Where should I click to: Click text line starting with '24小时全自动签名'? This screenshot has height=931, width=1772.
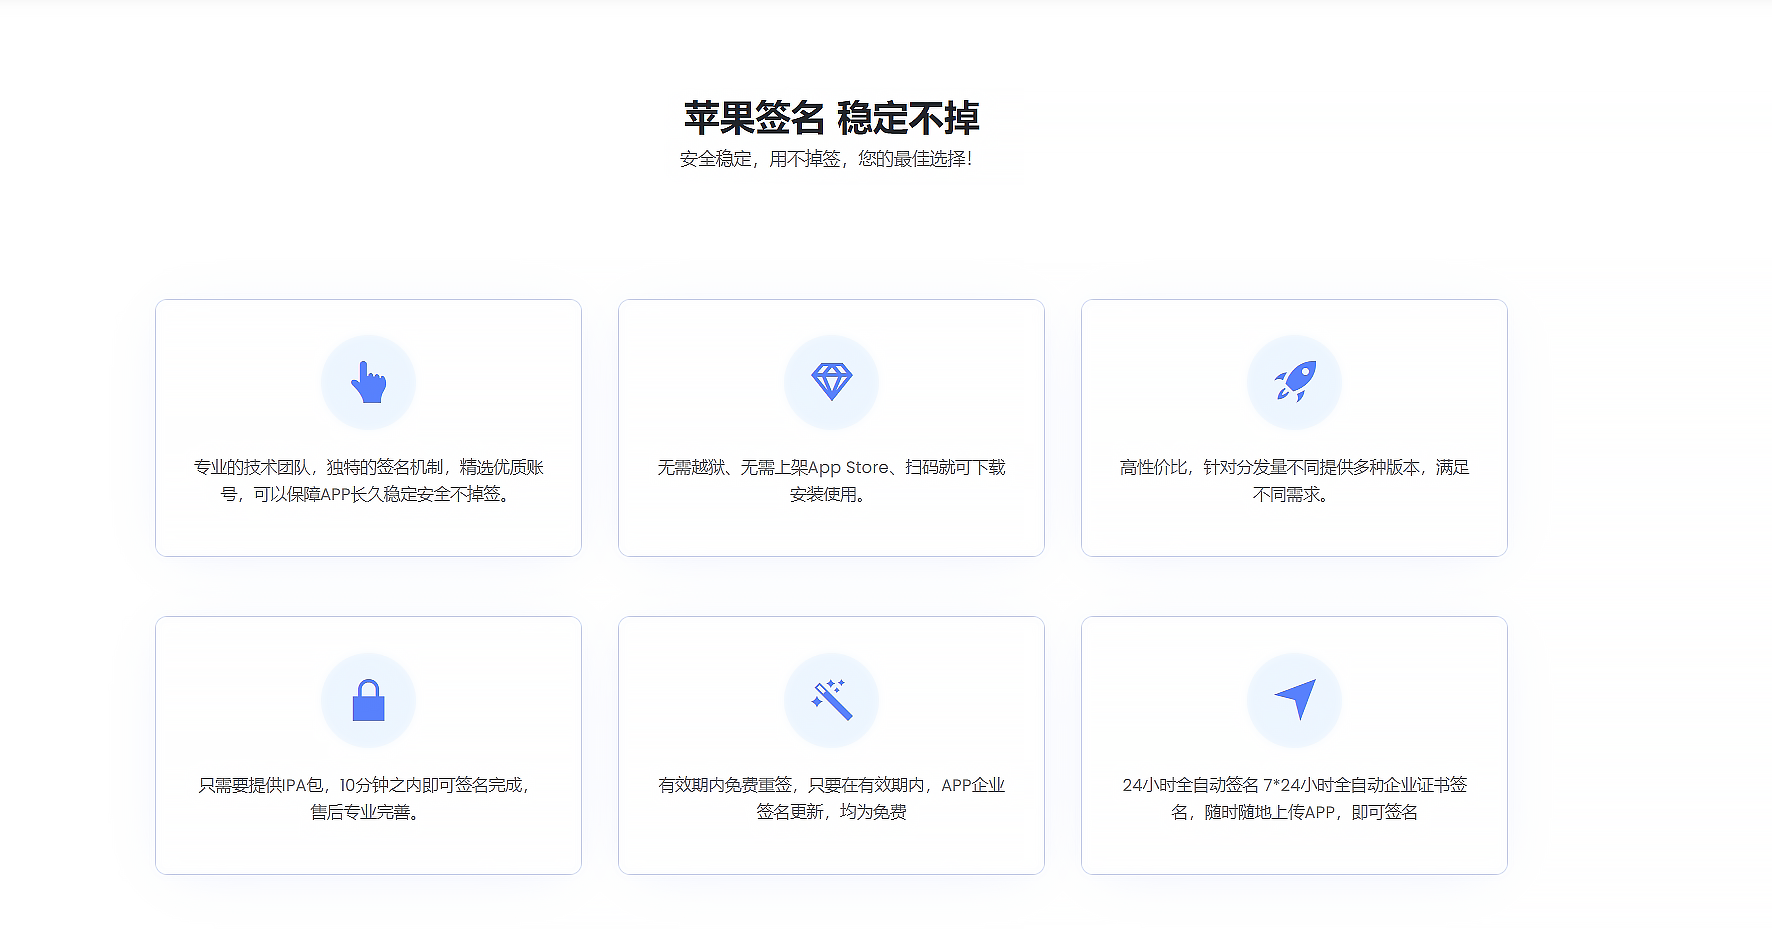tap(1294, 785)
